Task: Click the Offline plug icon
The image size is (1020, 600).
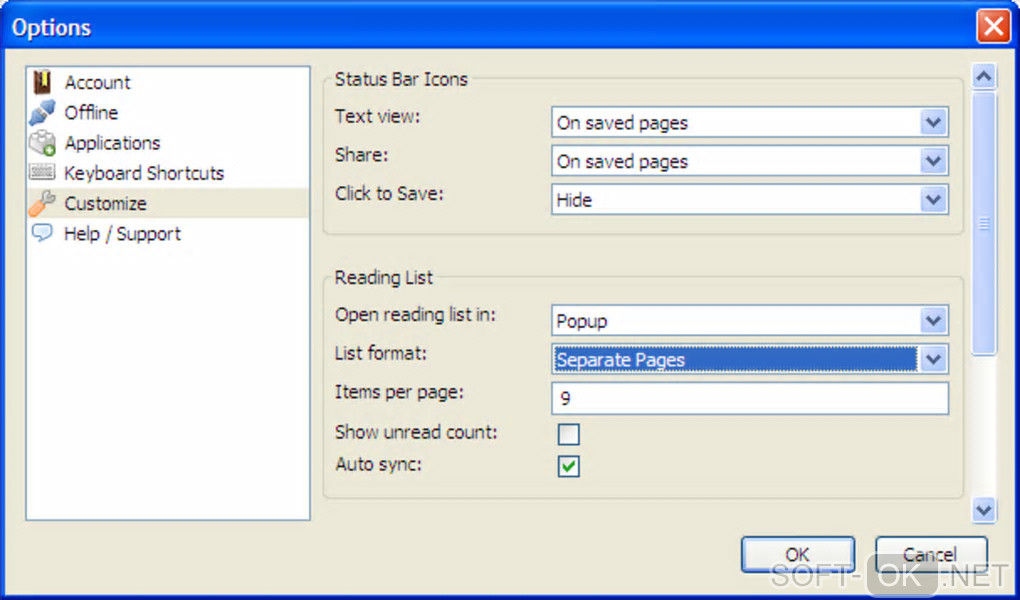Action: [42, 113]
